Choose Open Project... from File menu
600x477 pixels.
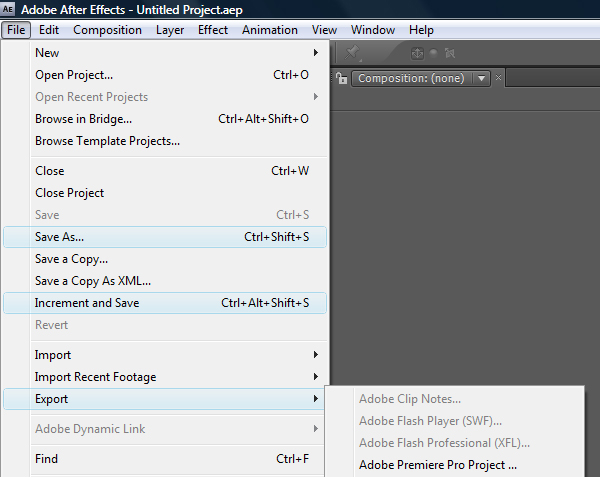tap(165, 75)
